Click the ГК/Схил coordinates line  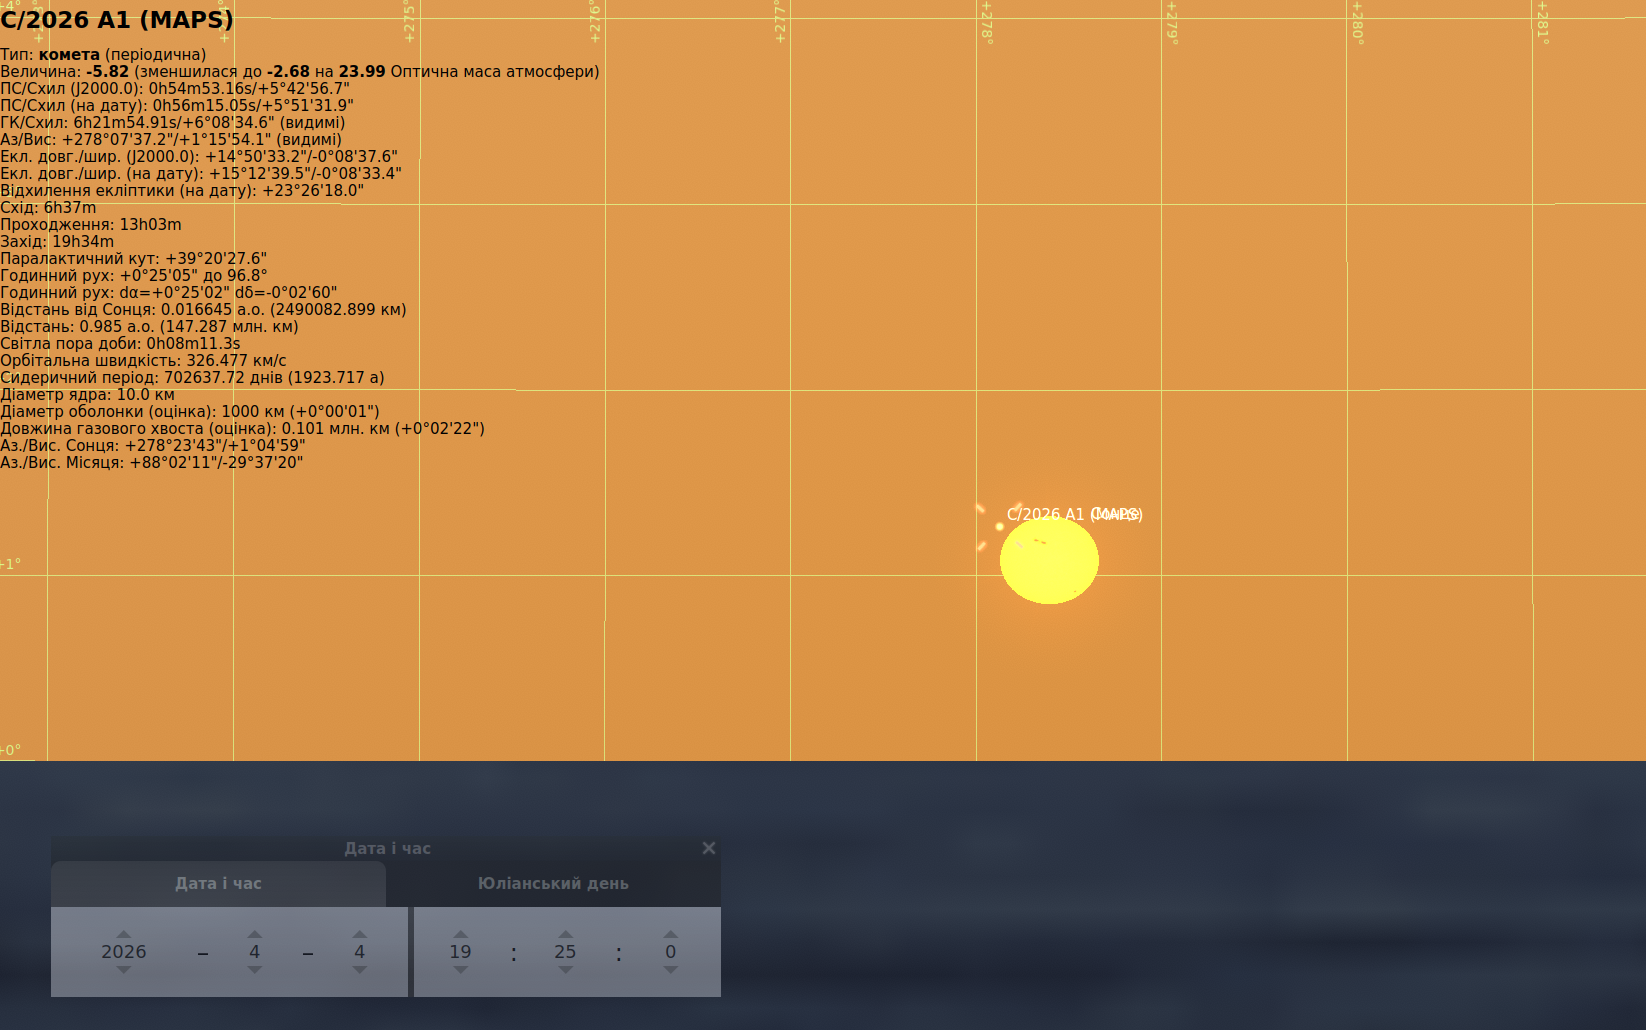173,123
